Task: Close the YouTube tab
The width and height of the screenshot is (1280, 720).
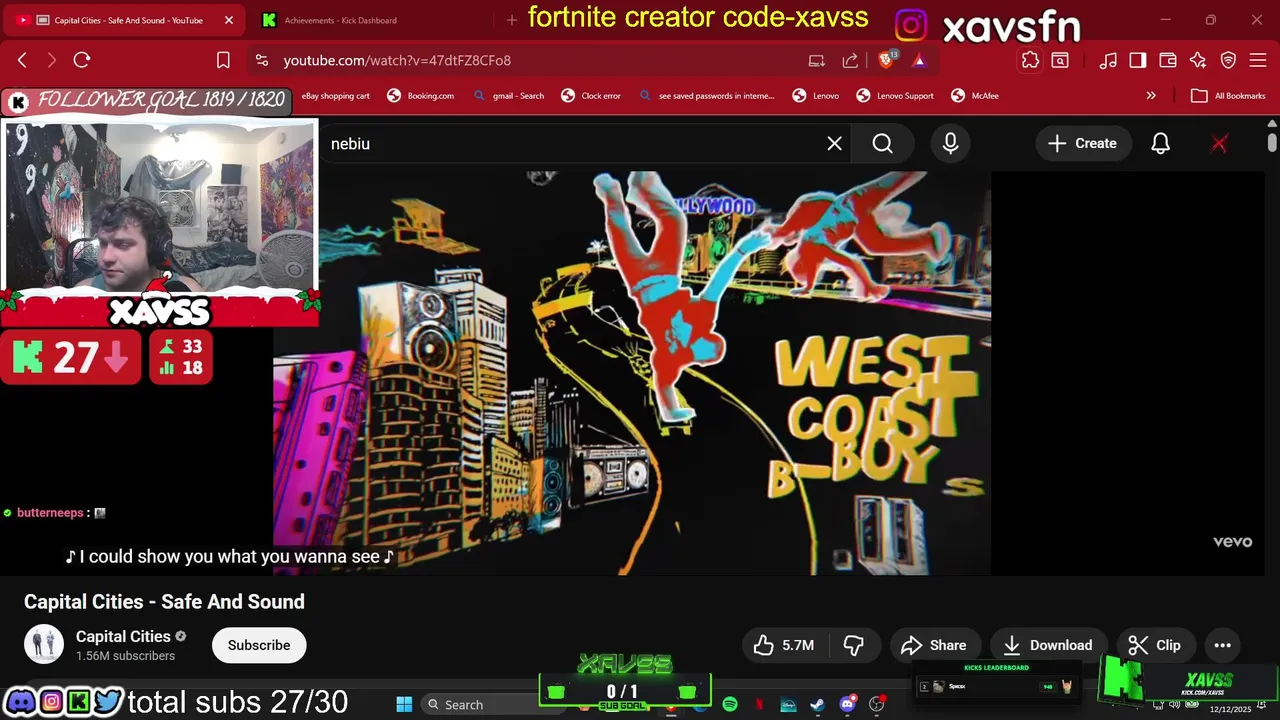Action: (228, 20)
